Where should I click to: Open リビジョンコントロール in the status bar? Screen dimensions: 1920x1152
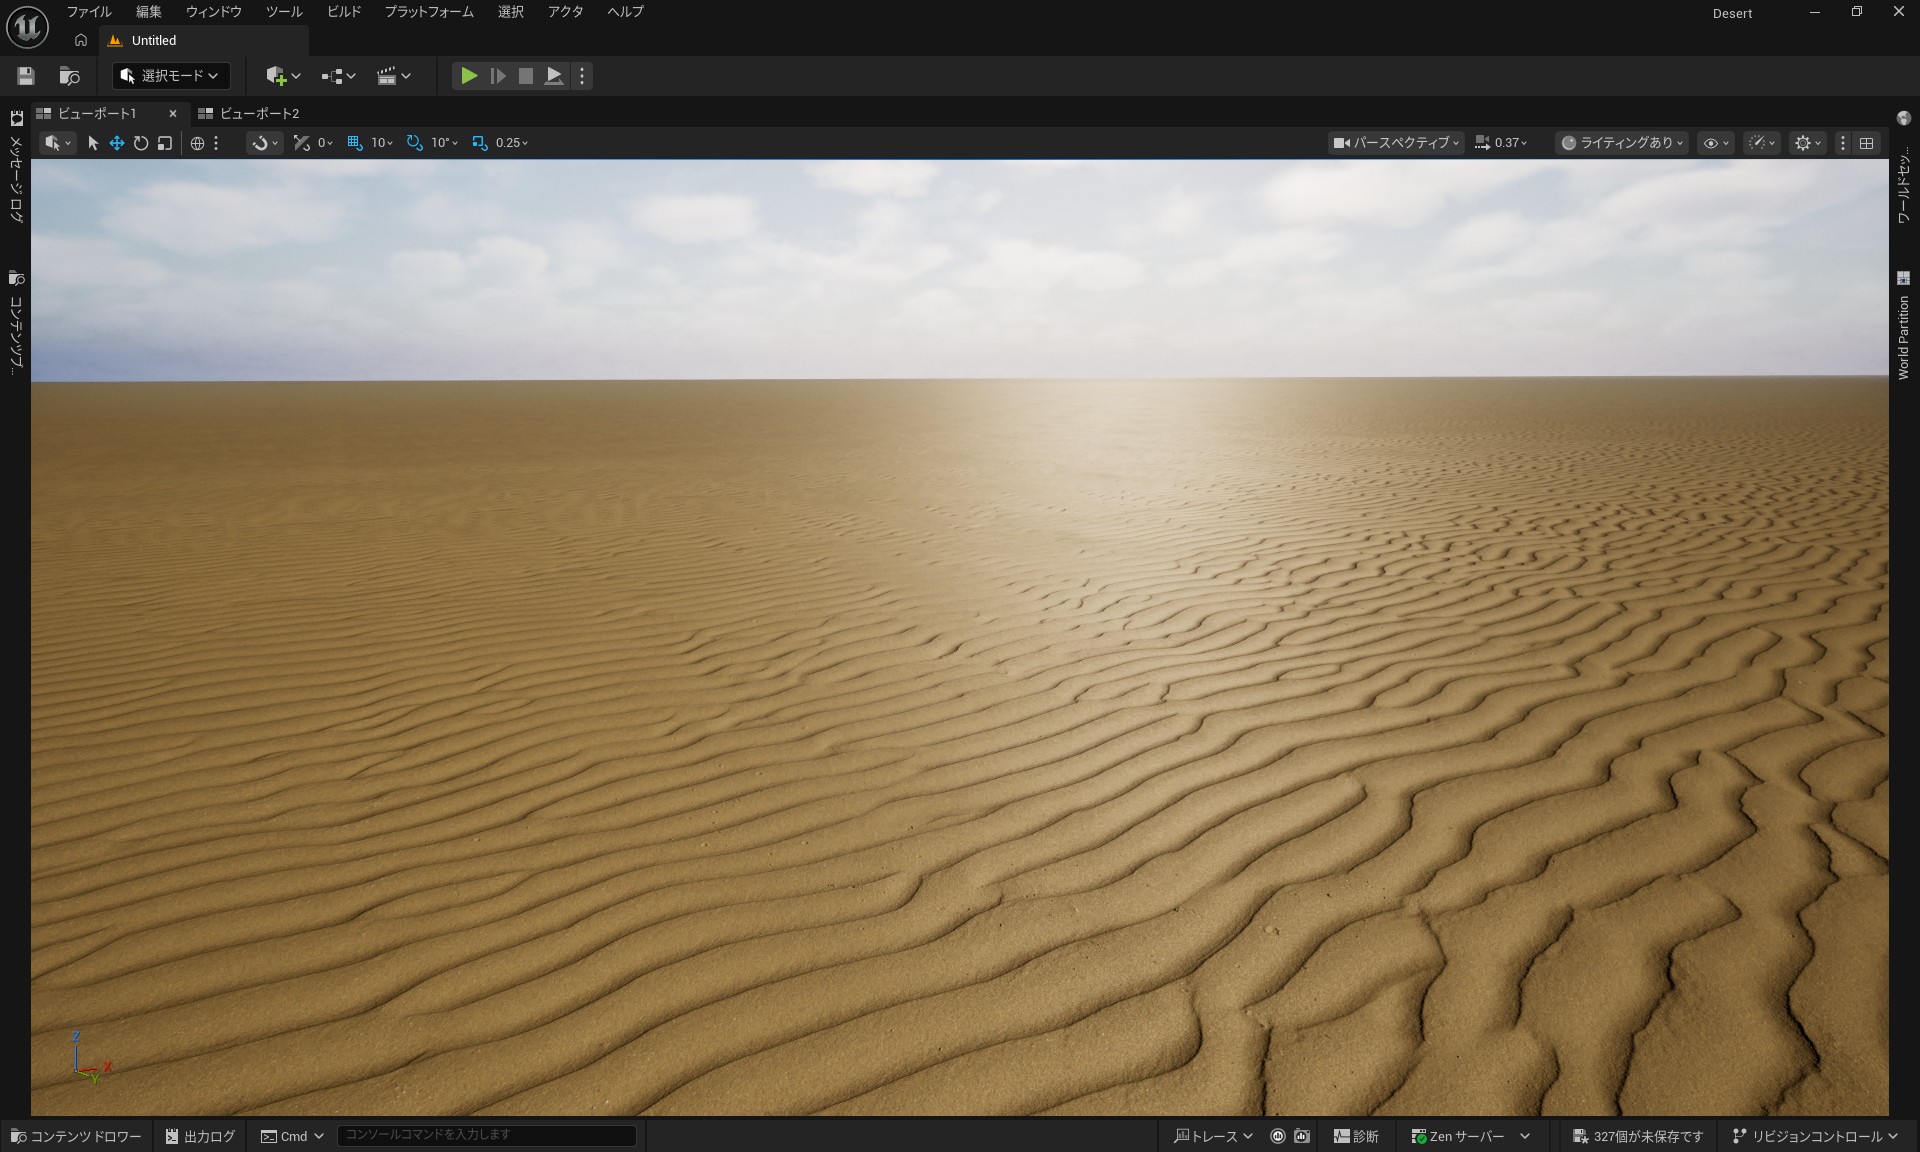tap(1815, 1136)
